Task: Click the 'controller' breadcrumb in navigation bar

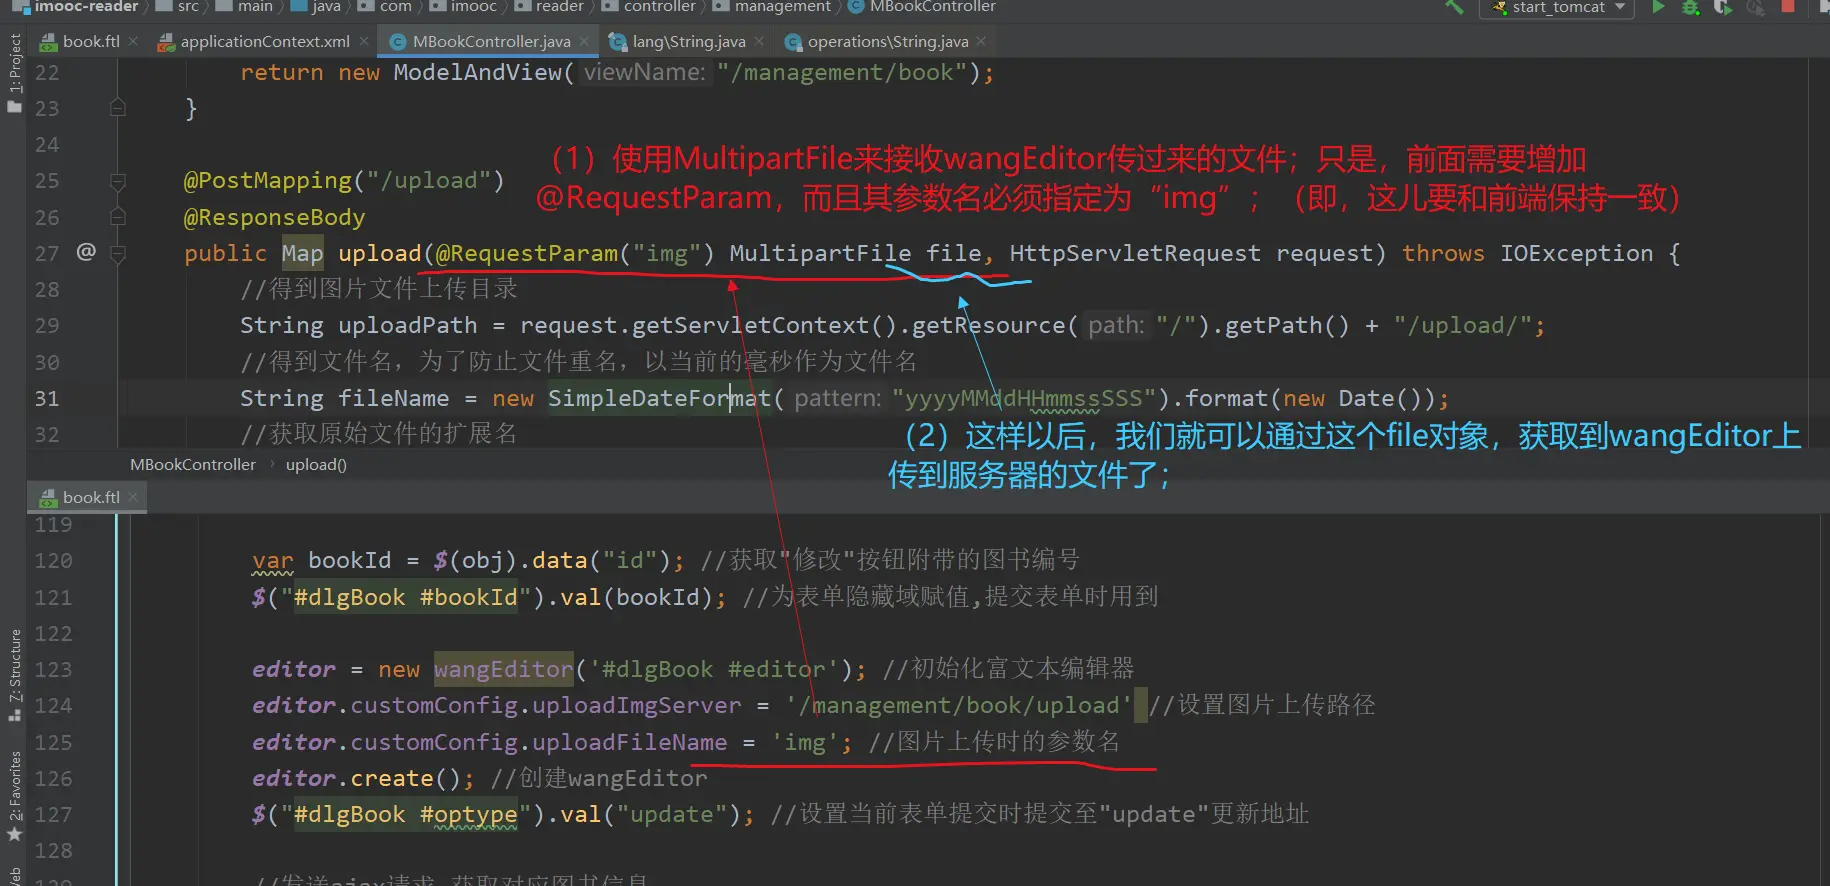Action: [659, 7]
